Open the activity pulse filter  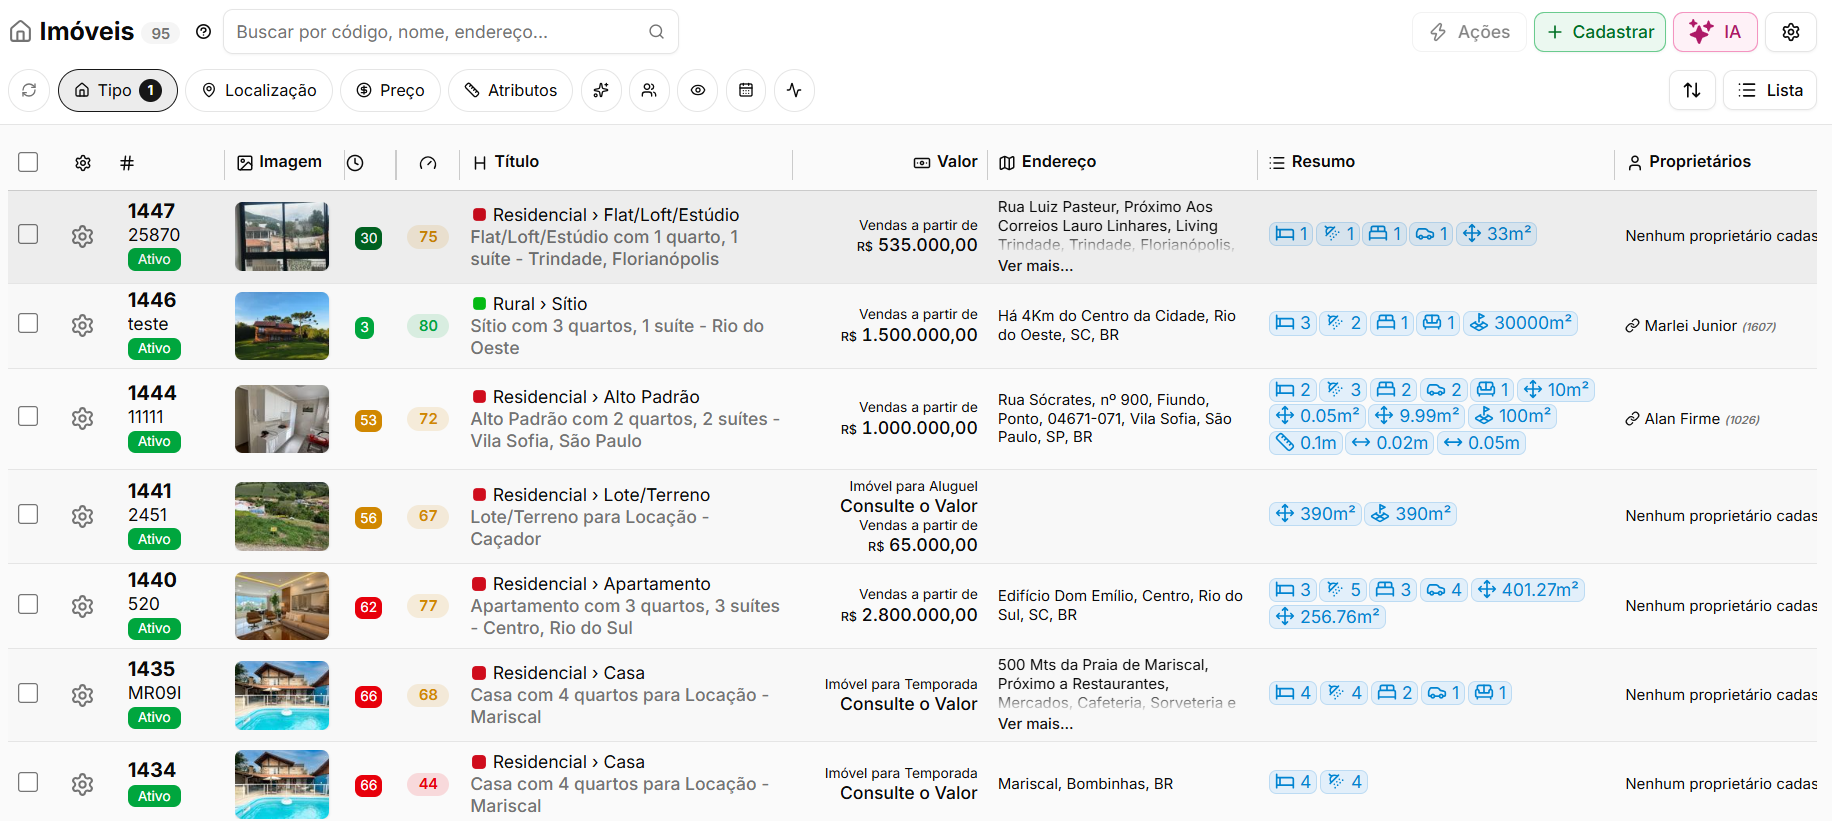(x=794, y=90)
